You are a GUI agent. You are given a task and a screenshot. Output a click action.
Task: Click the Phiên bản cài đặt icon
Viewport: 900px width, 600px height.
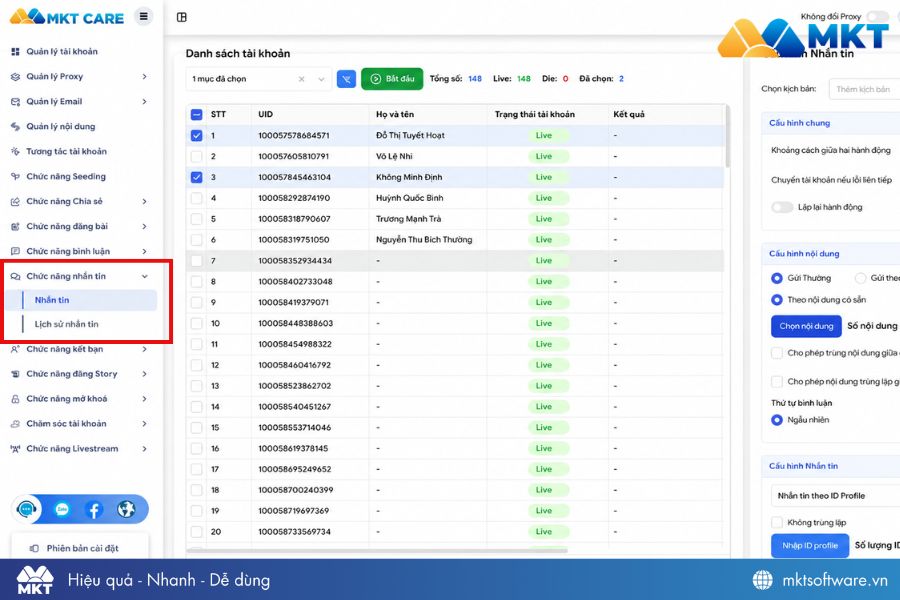click(x=34, y=548)
